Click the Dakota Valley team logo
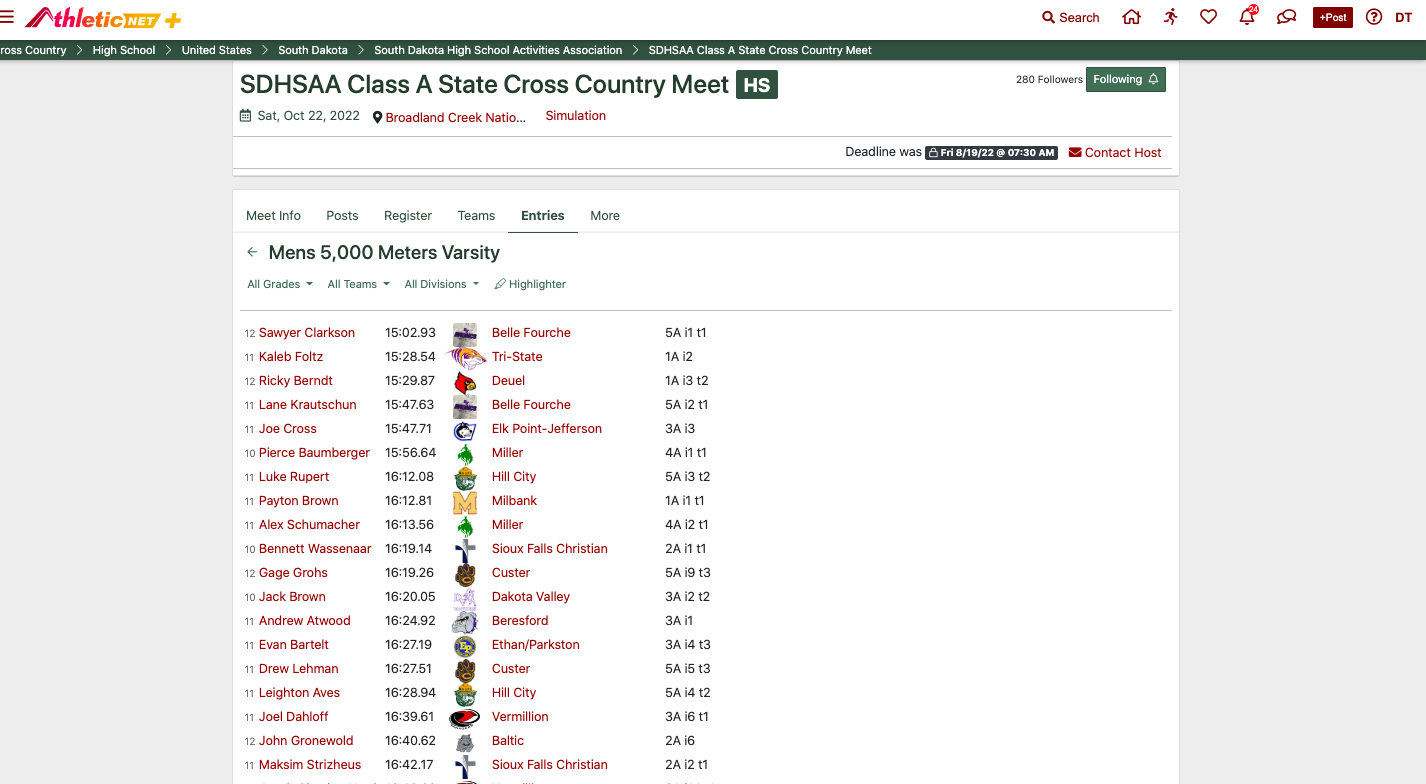Screen dimensions: 1426x784 [465, 598]
